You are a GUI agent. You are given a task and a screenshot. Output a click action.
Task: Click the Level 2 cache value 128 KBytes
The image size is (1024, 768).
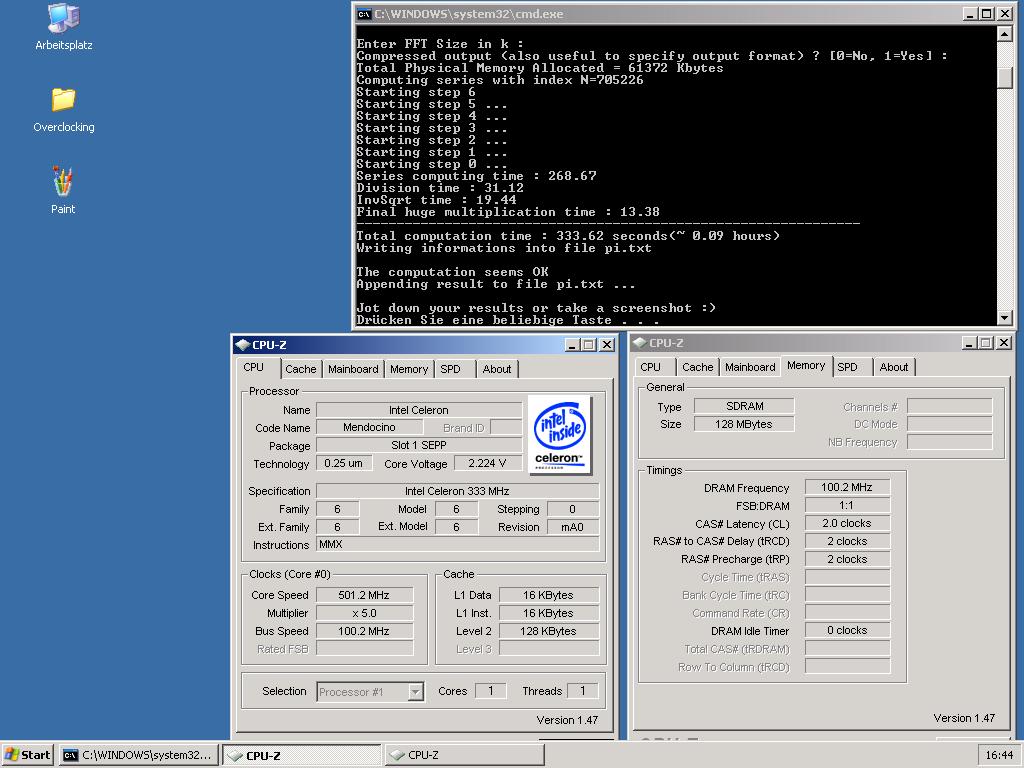tap(549, 631)
